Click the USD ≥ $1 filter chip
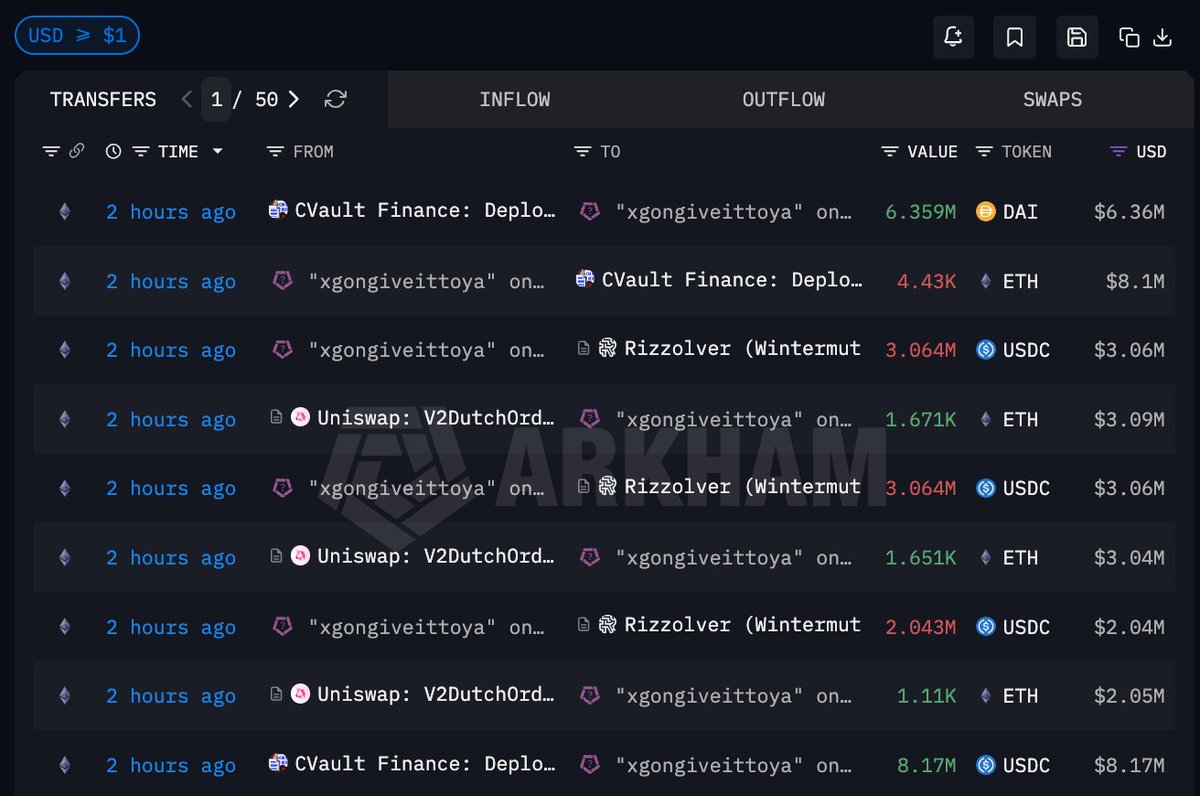Viewport: 1200px width, 796px height. (x=77, y=36)
